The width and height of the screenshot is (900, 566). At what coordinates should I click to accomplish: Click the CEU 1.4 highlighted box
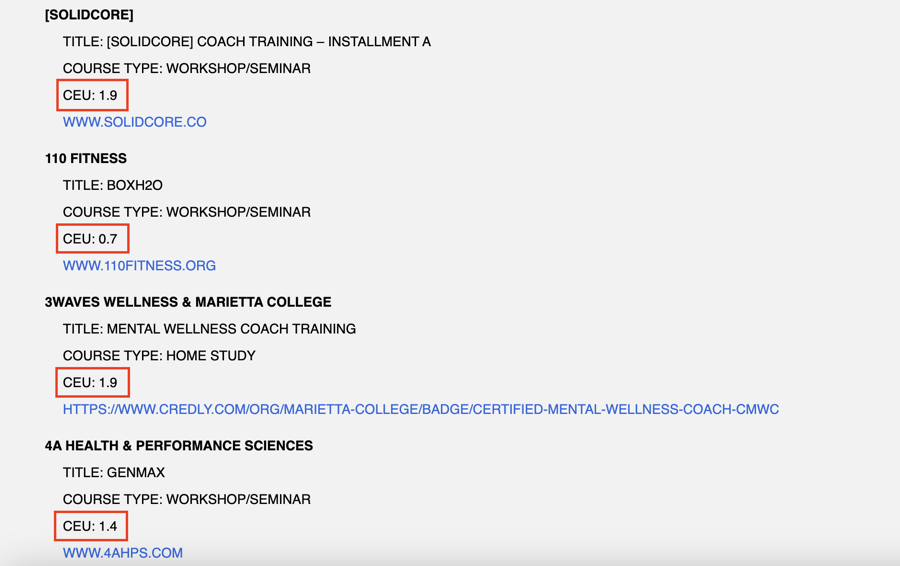coord(91,526)
